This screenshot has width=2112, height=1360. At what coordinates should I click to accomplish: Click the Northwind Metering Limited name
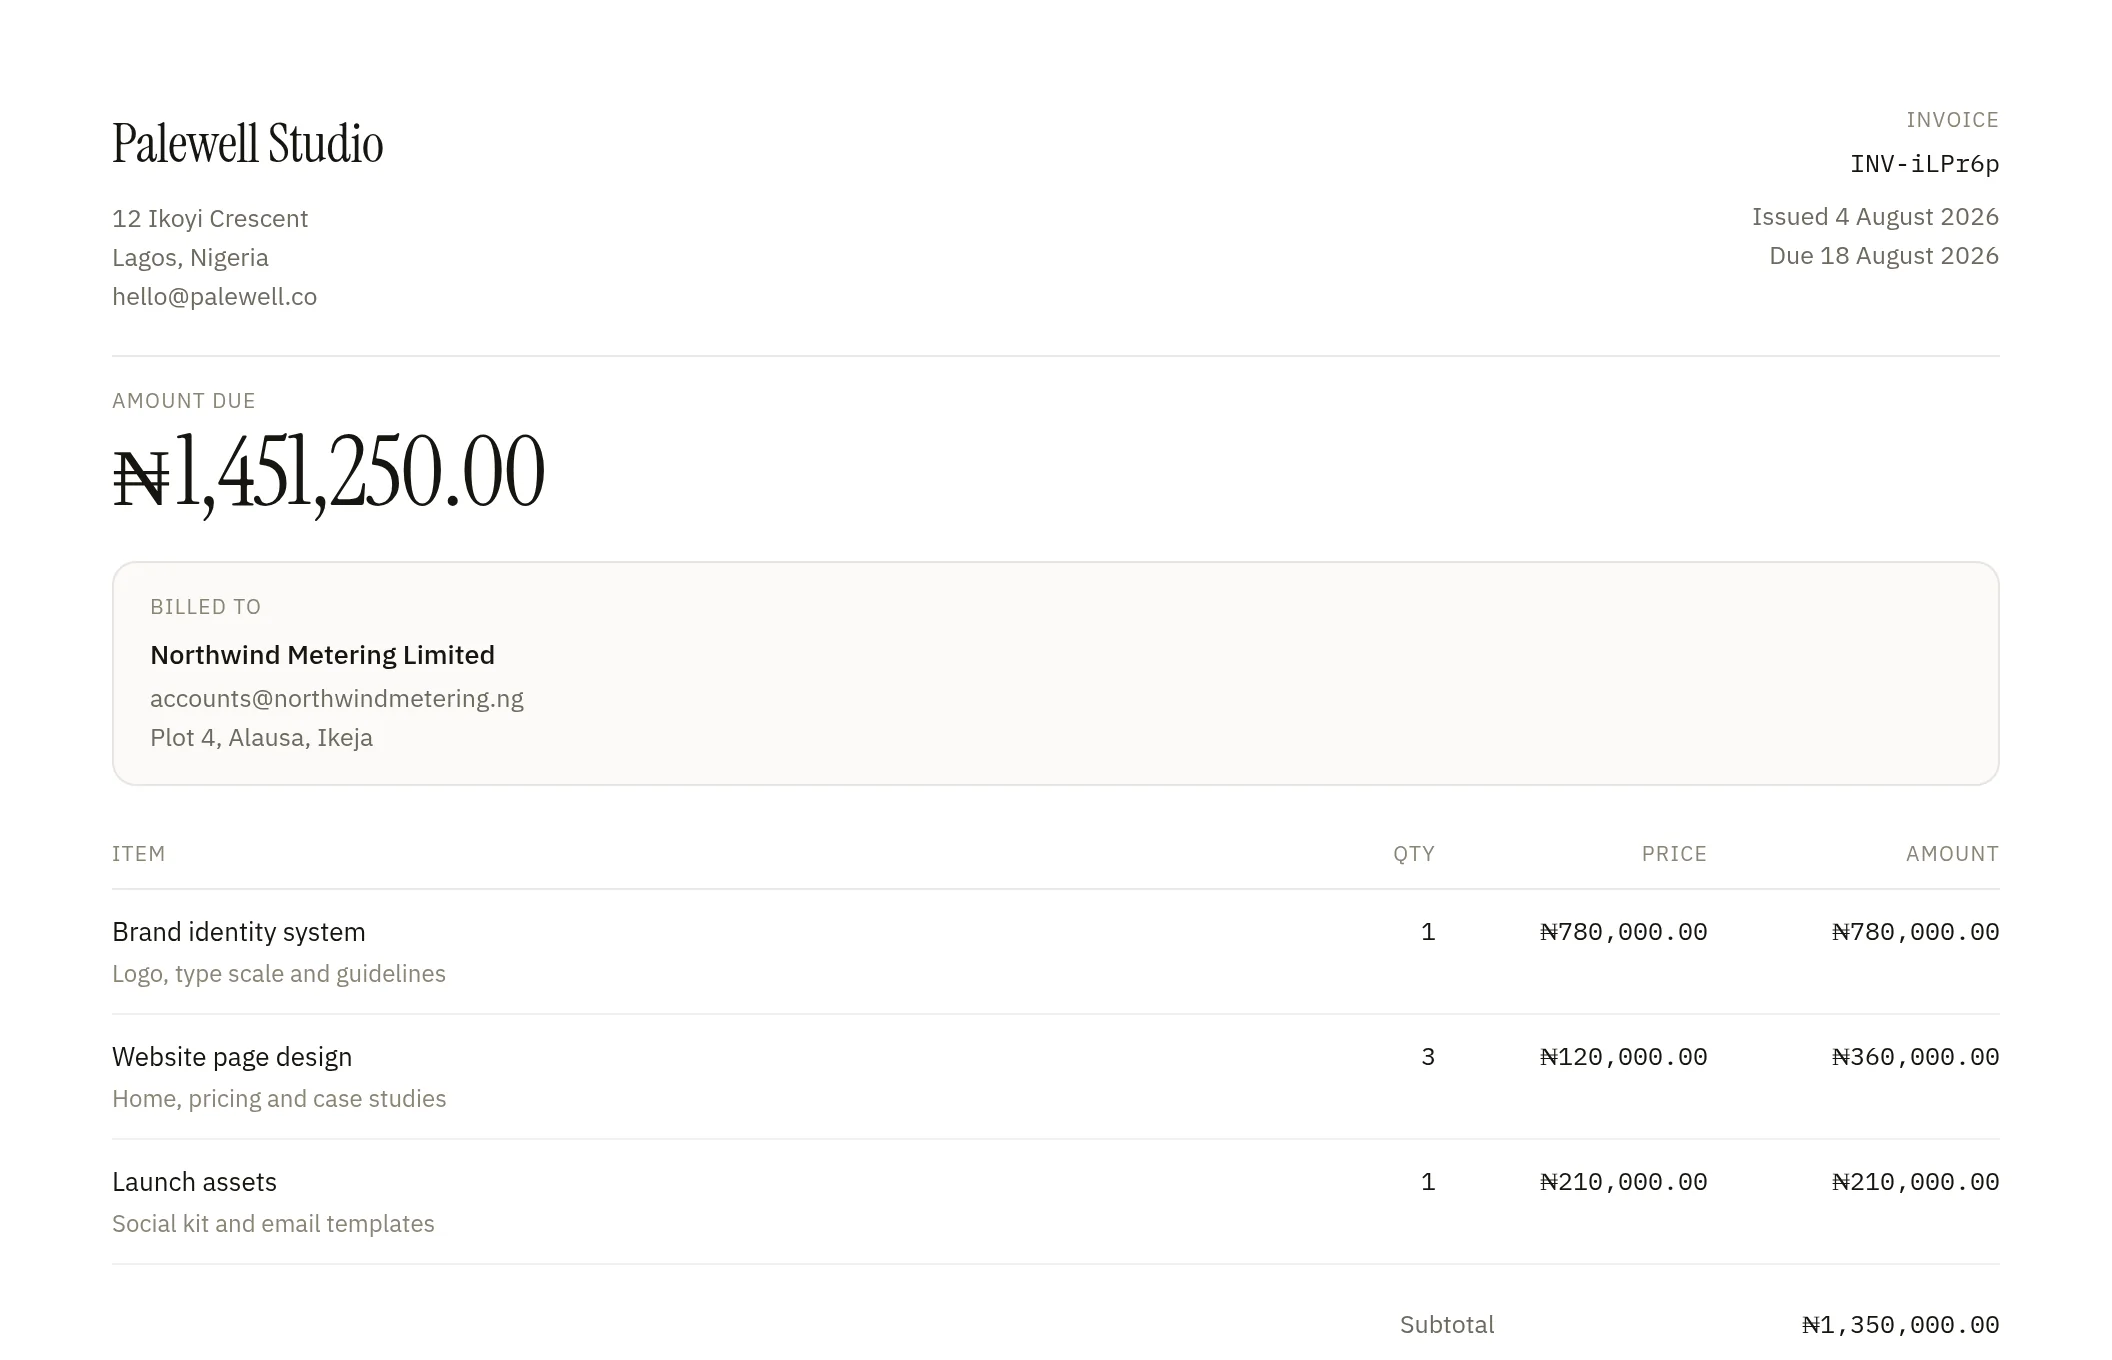pyautogui.click(x=322, y=655)
